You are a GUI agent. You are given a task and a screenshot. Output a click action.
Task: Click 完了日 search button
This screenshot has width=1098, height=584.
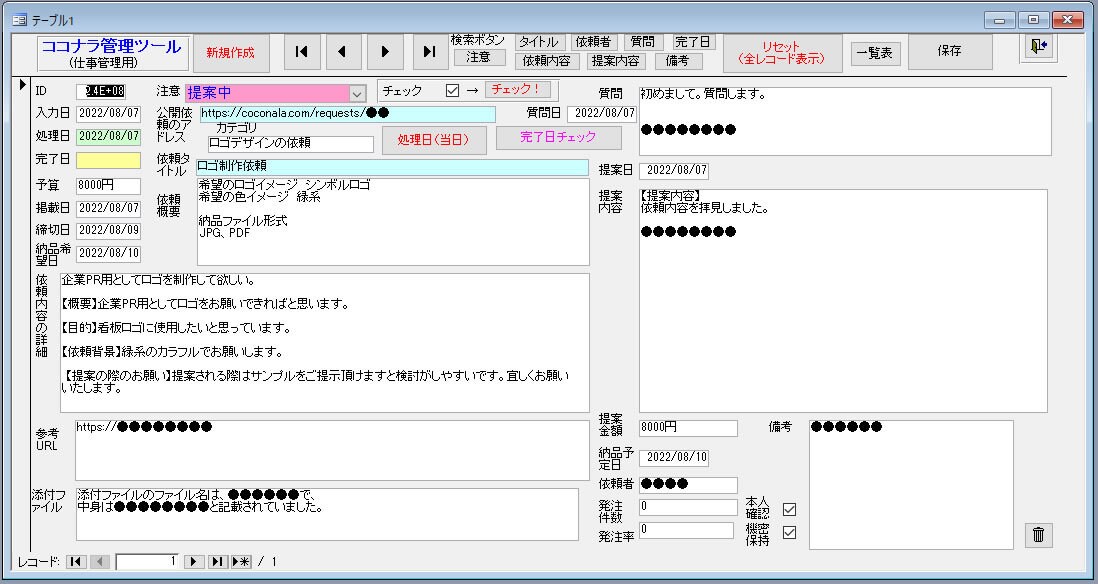pos(694,42)
